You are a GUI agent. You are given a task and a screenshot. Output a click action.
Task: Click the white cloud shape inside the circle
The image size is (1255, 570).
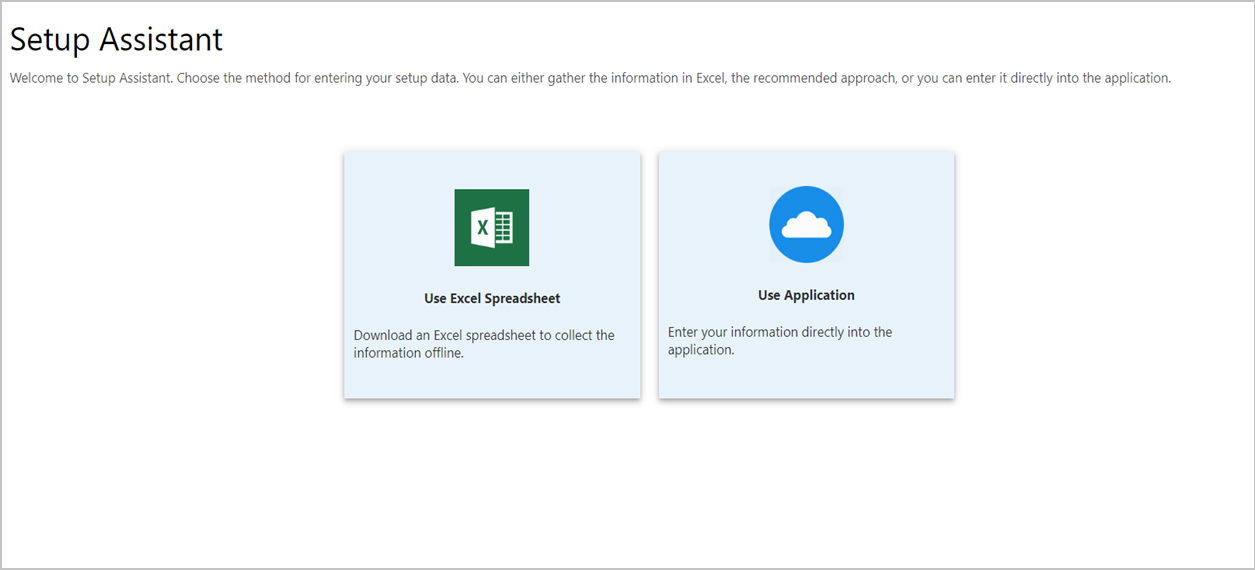click(806, 227)
